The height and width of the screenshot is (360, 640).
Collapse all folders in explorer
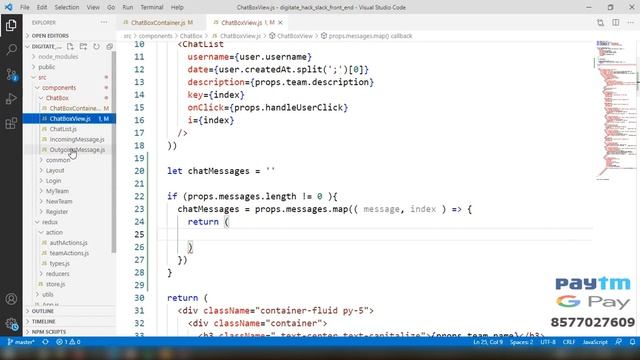click(x=109, y=47)
